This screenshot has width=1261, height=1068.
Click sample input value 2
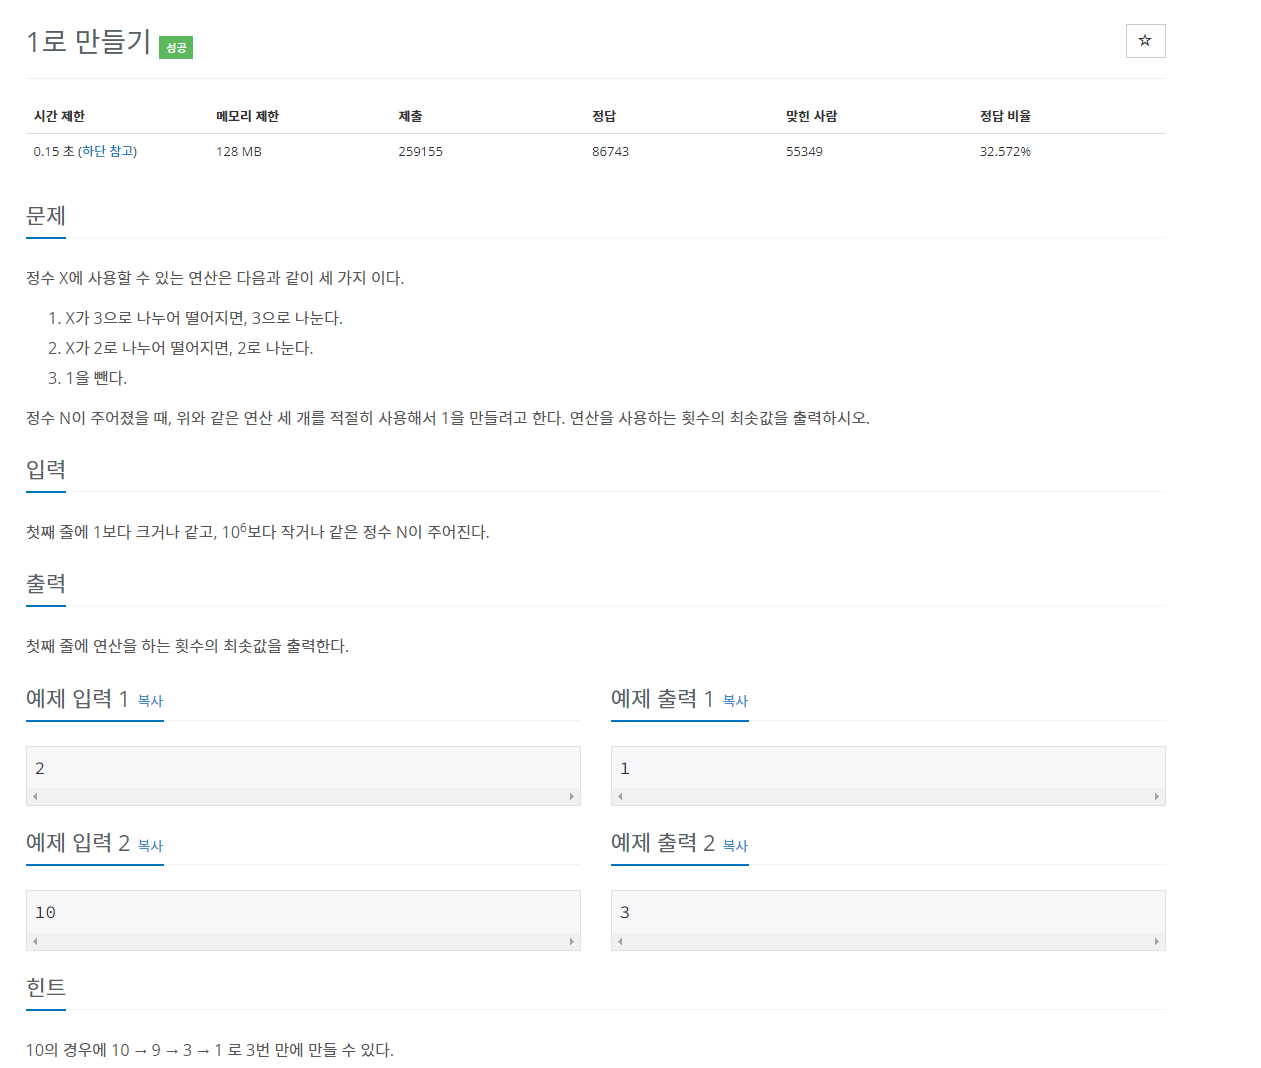(40, 768)
